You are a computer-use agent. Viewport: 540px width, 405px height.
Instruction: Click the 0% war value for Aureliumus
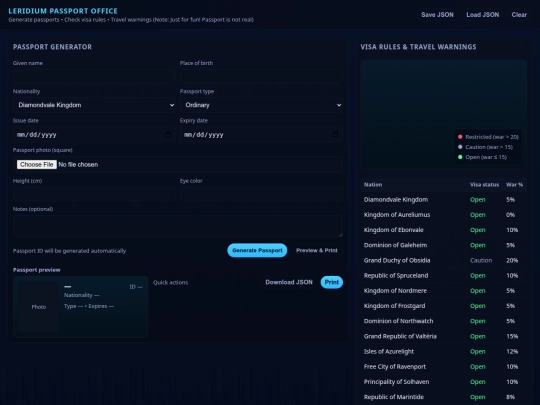point(511,215)
